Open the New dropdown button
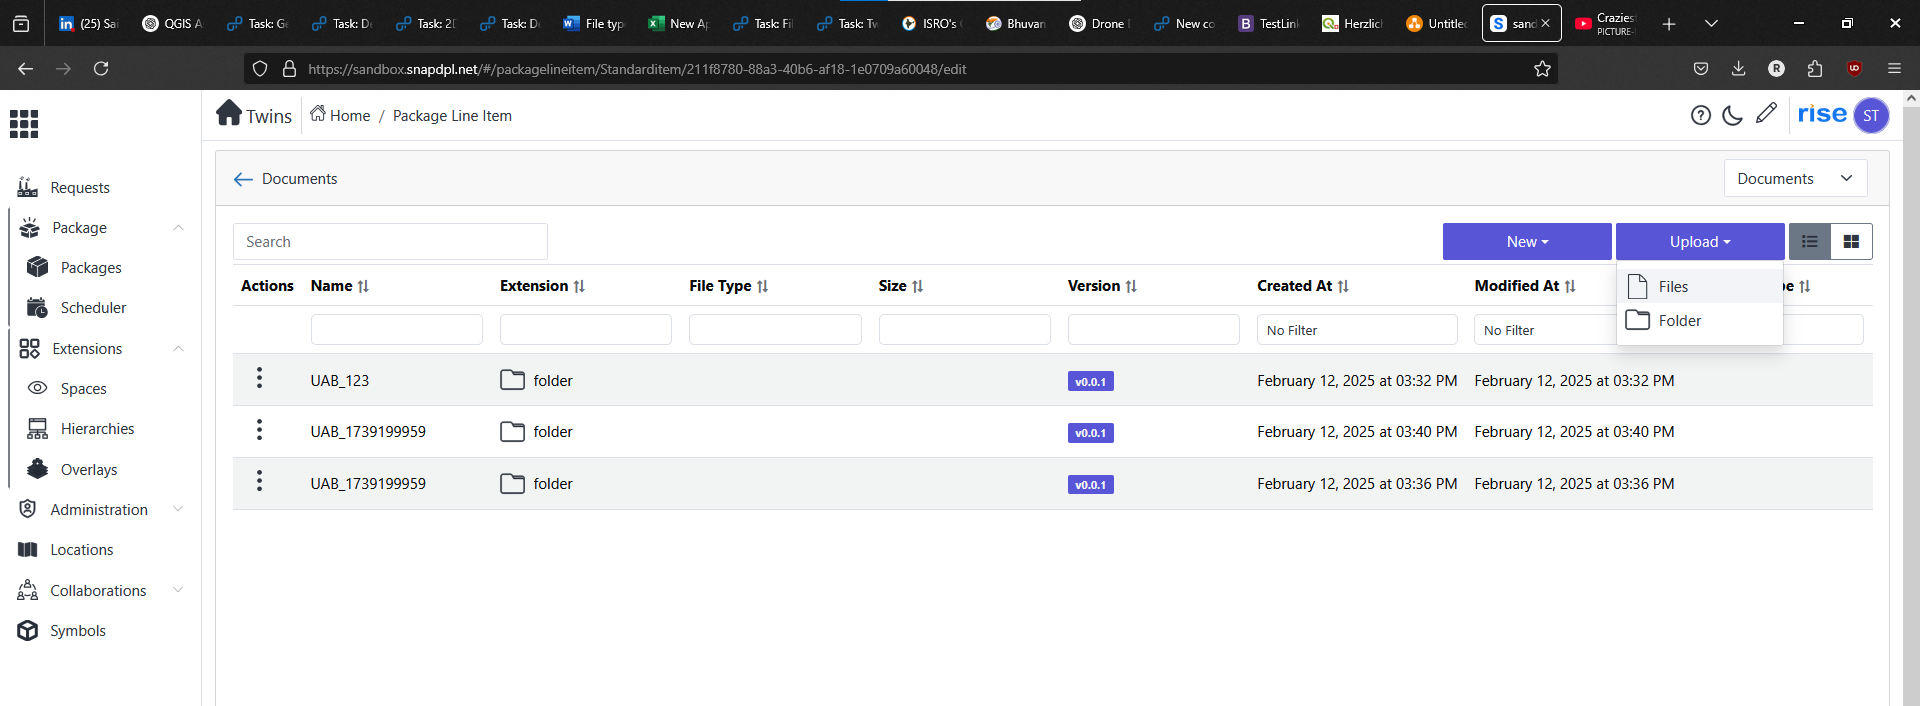Screen dimensions: 1920x706 click(1527, 242)
